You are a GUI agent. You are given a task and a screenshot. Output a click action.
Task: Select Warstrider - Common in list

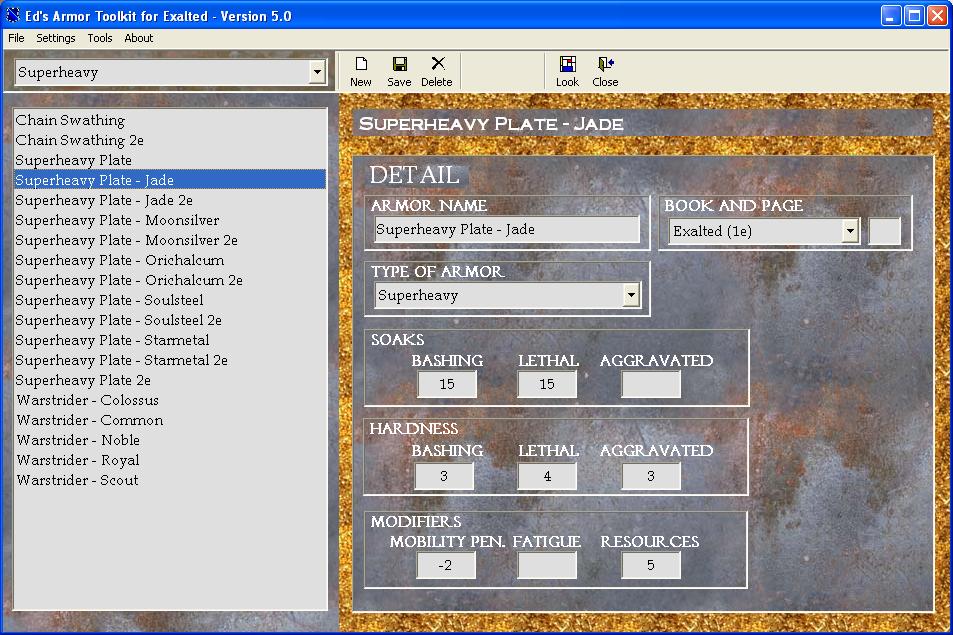(170, 420)
